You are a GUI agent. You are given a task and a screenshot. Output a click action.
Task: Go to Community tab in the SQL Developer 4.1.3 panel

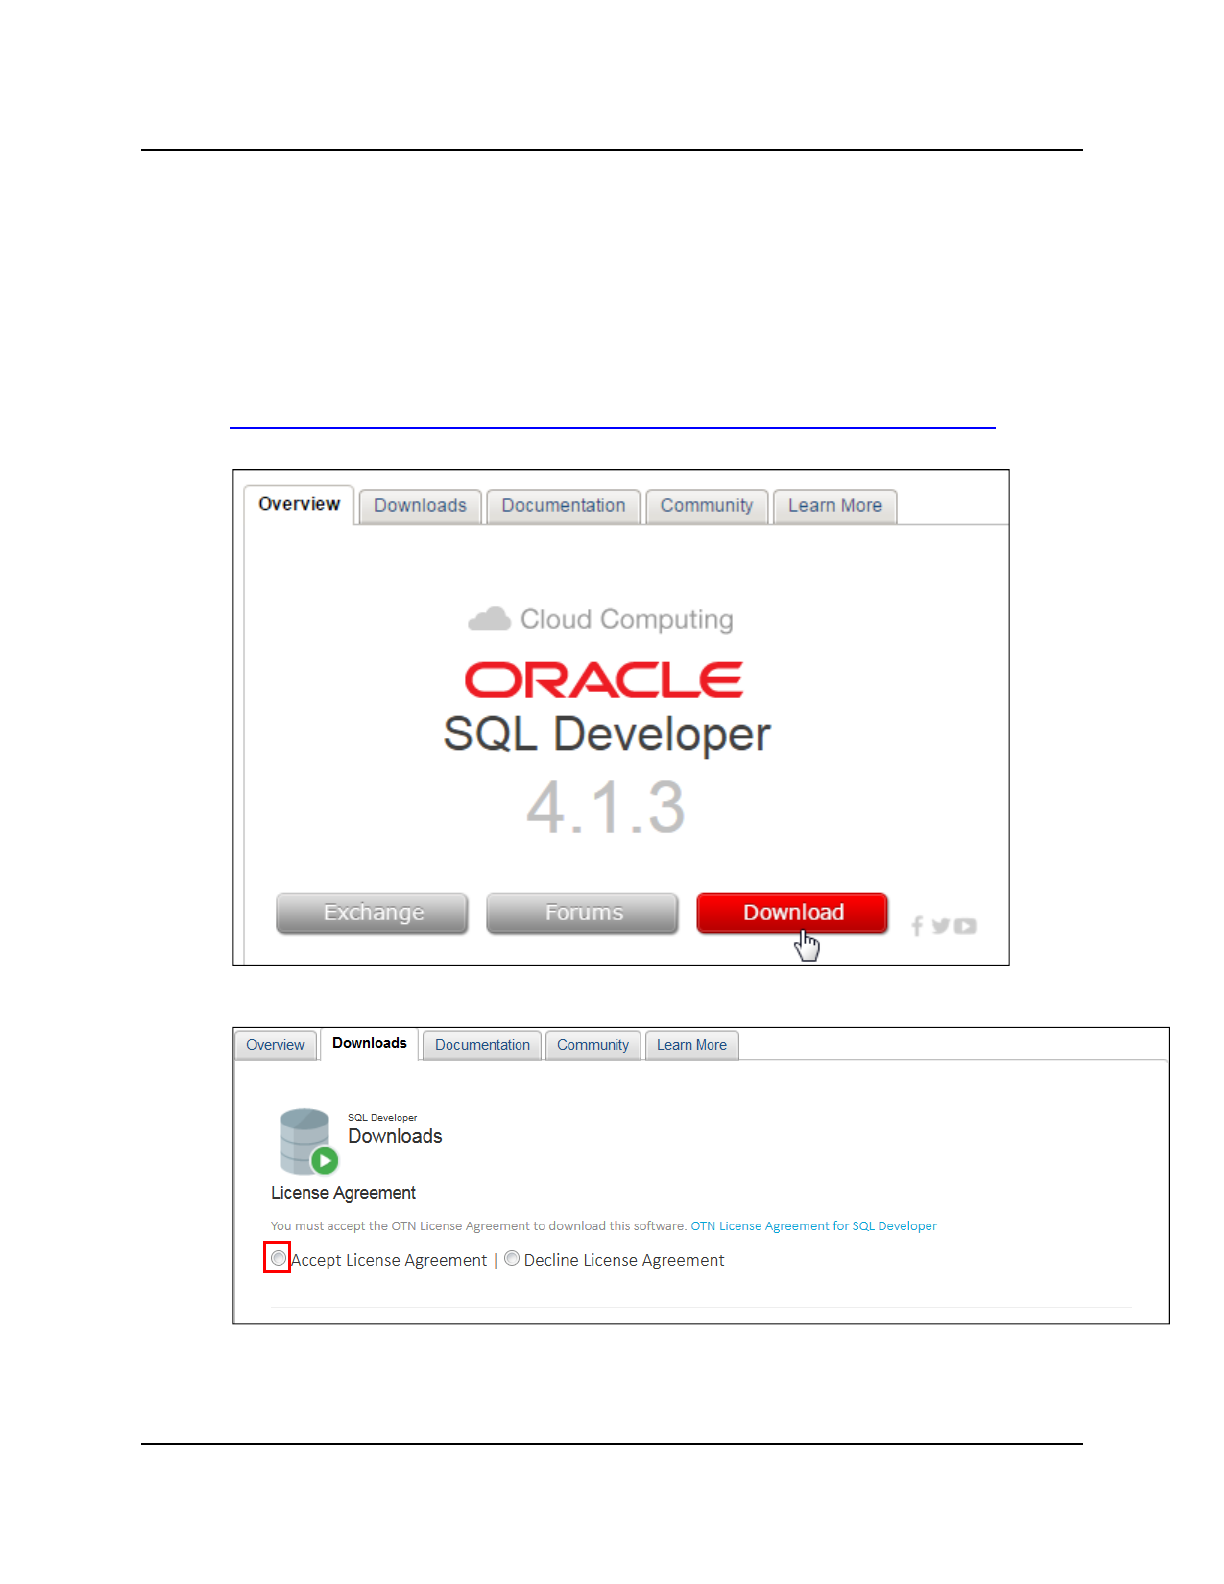pos(707,506)
